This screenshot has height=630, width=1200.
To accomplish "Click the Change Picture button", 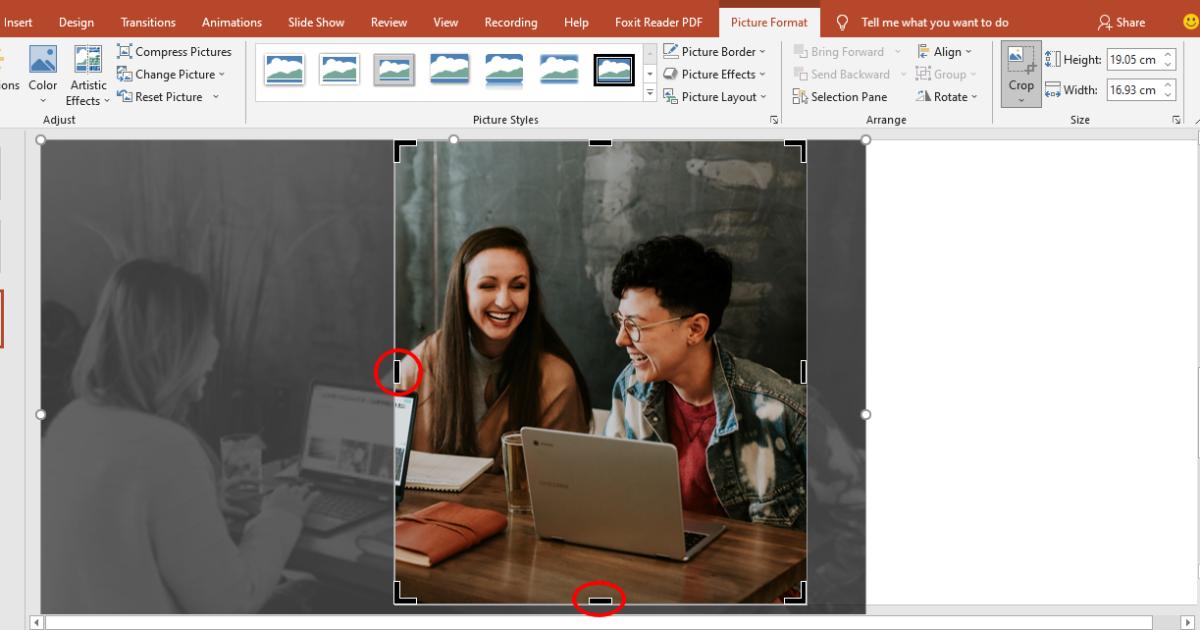I will pos(175,74).
